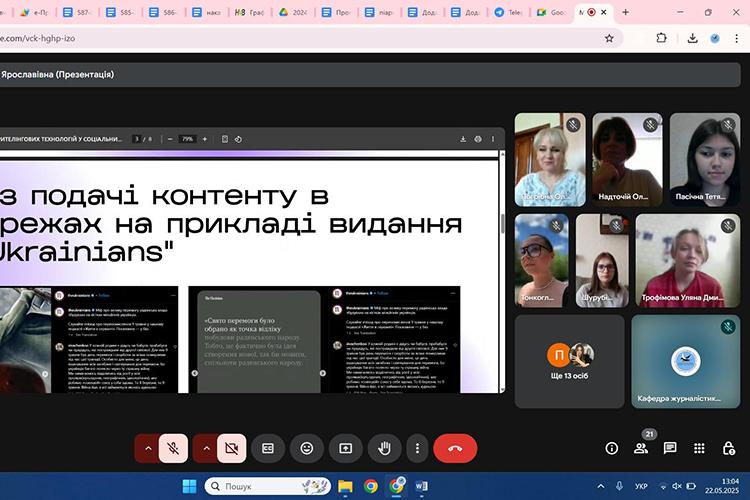Click the present screen button

pyautogui.click(x=345, y=448)
